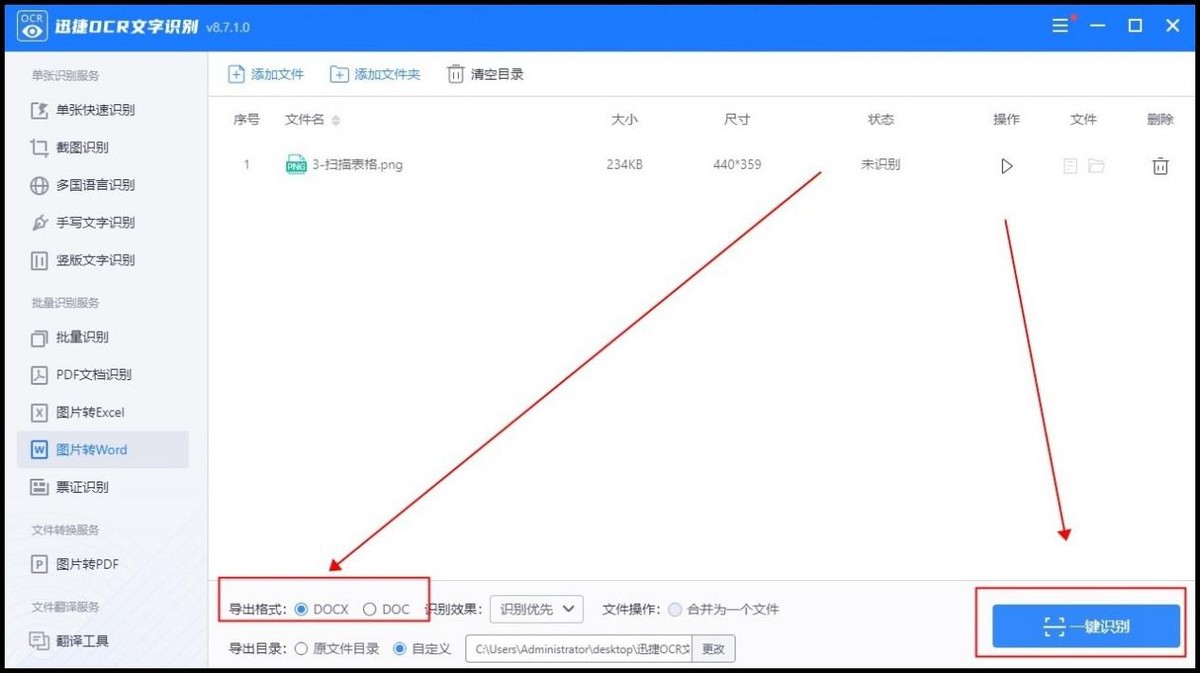Click the 未识别 status text
This screenshot has height=673, width=1200.
[x=880, y=165]
